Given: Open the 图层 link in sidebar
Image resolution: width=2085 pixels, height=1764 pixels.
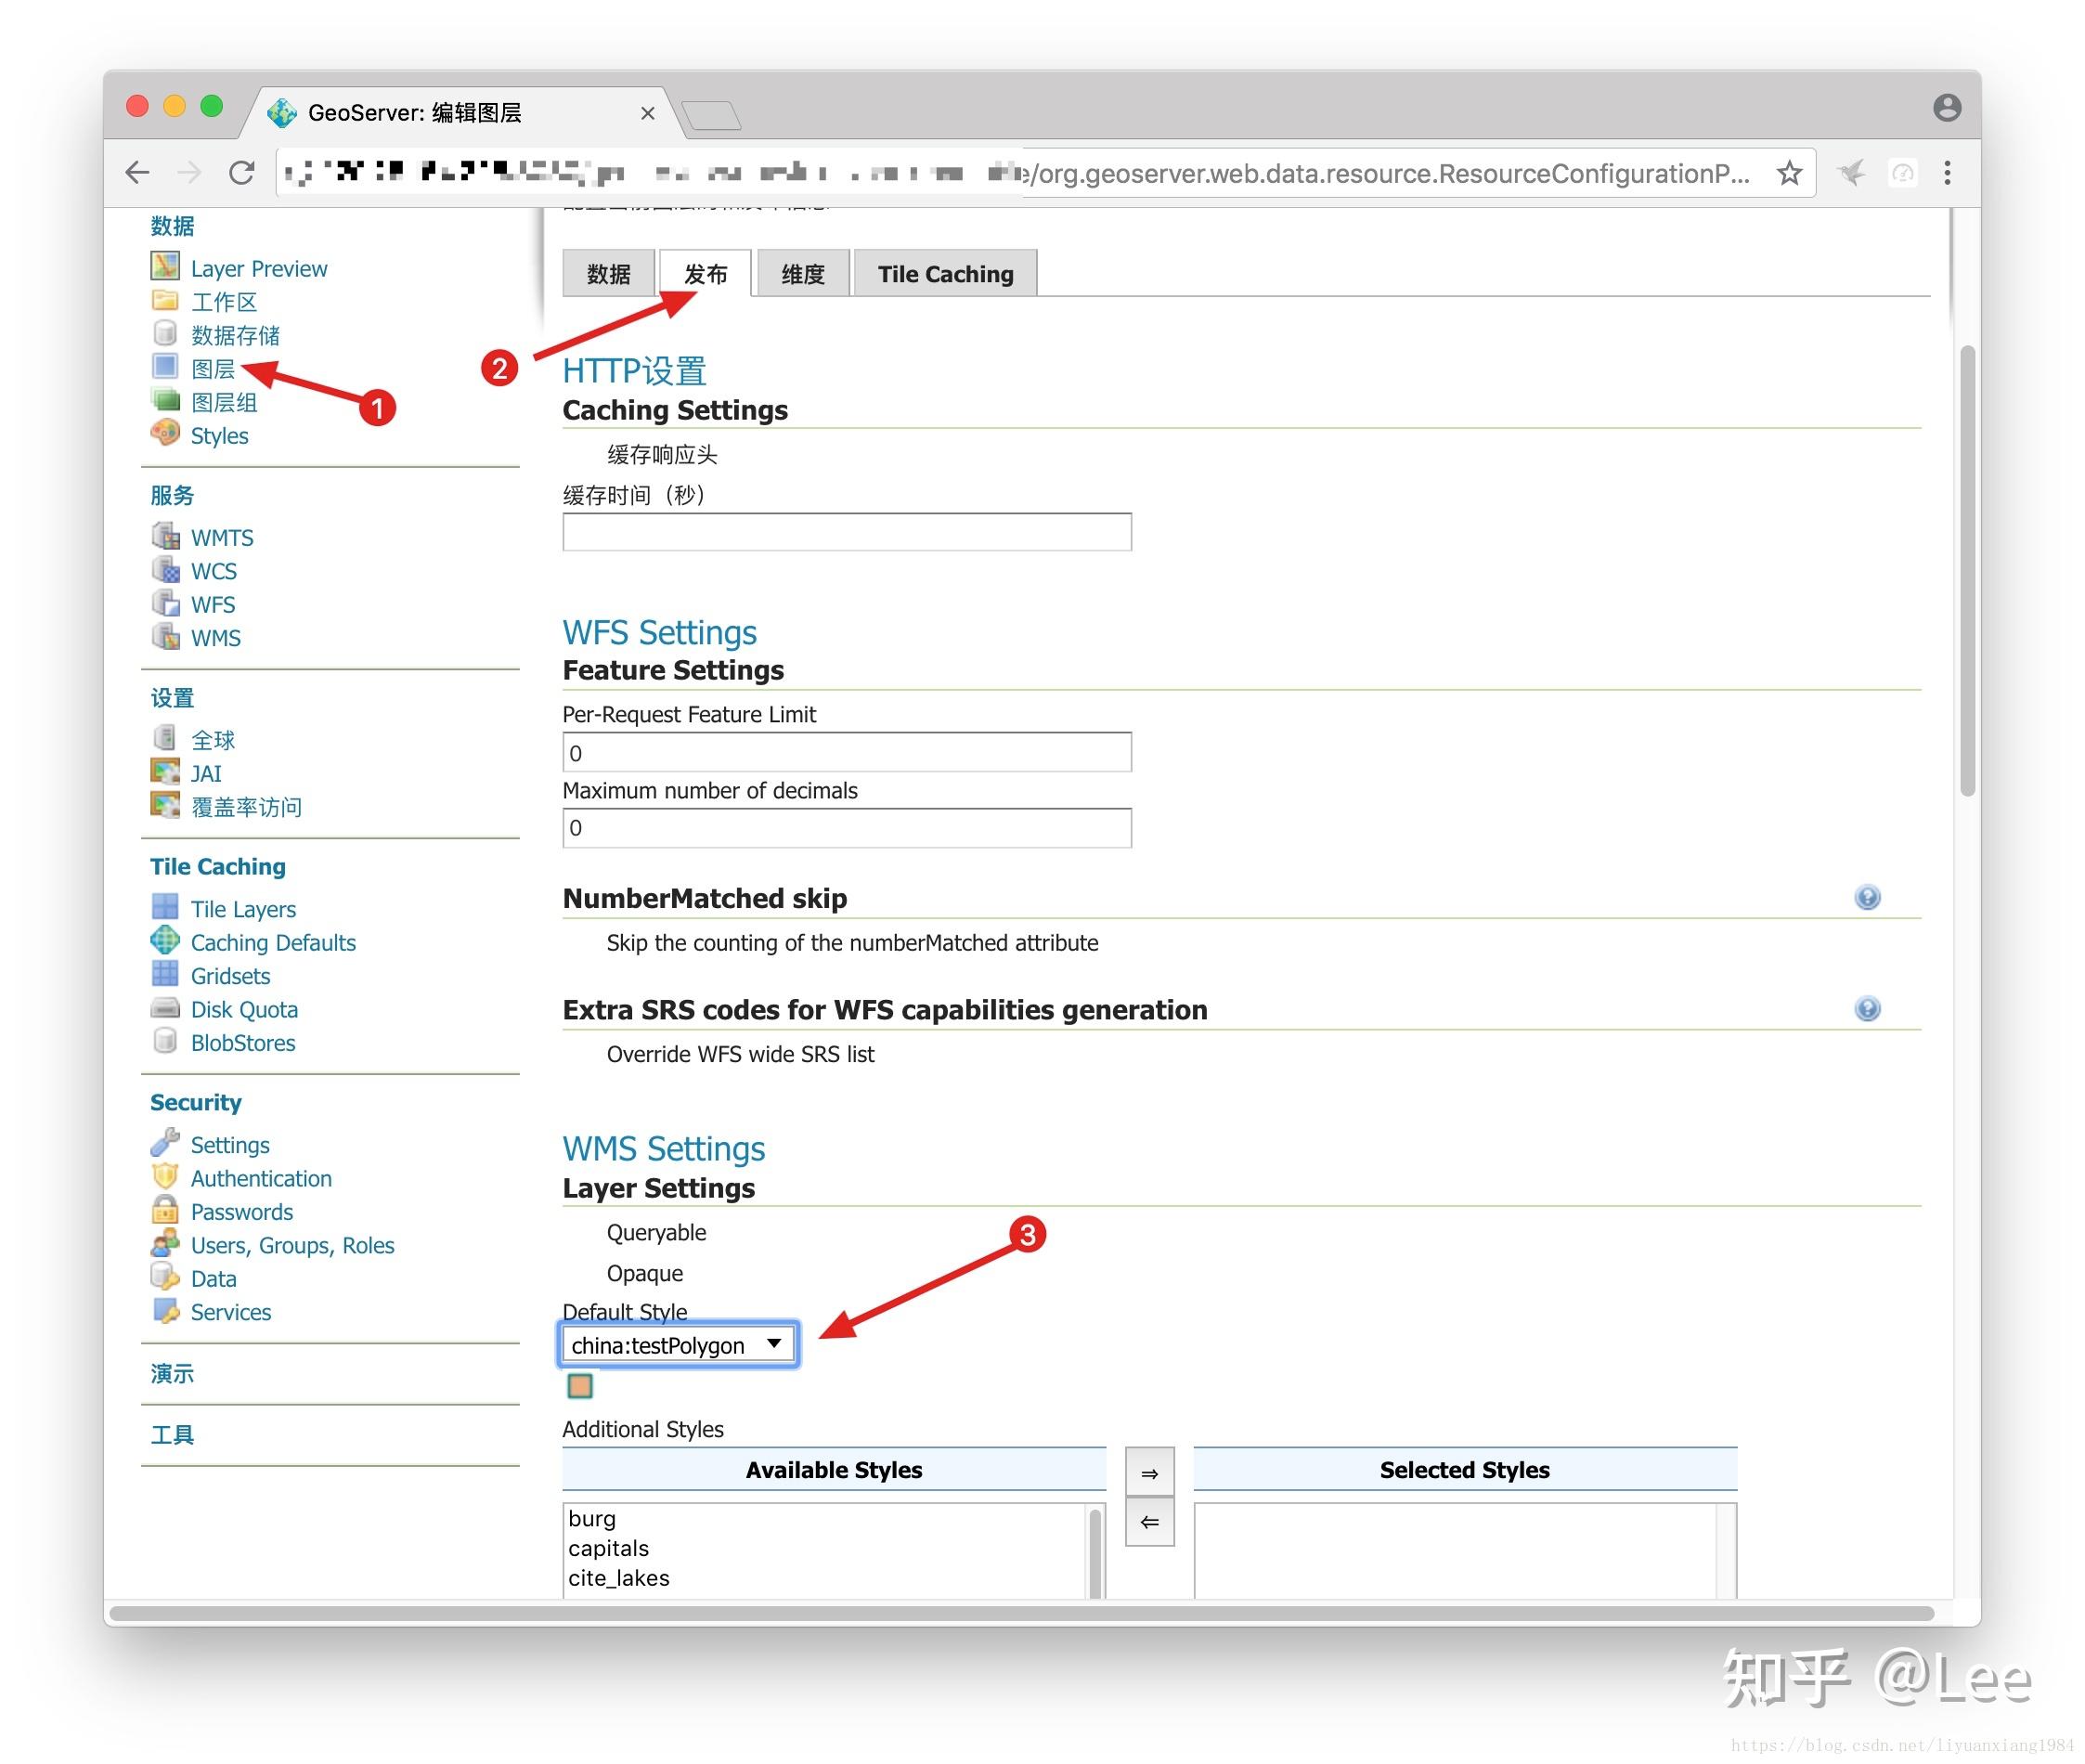Looking at the screenshot, I should pos(212,369).
